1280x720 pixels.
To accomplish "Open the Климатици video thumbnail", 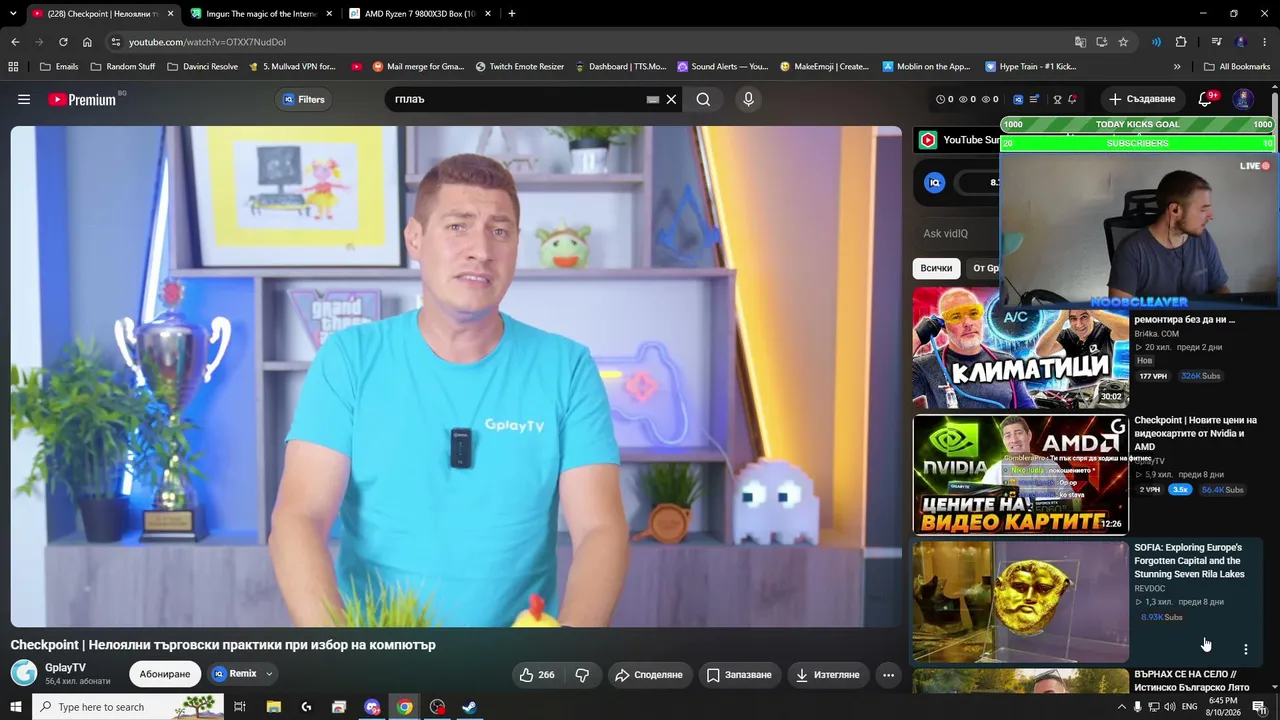I will coord(1020,347).
